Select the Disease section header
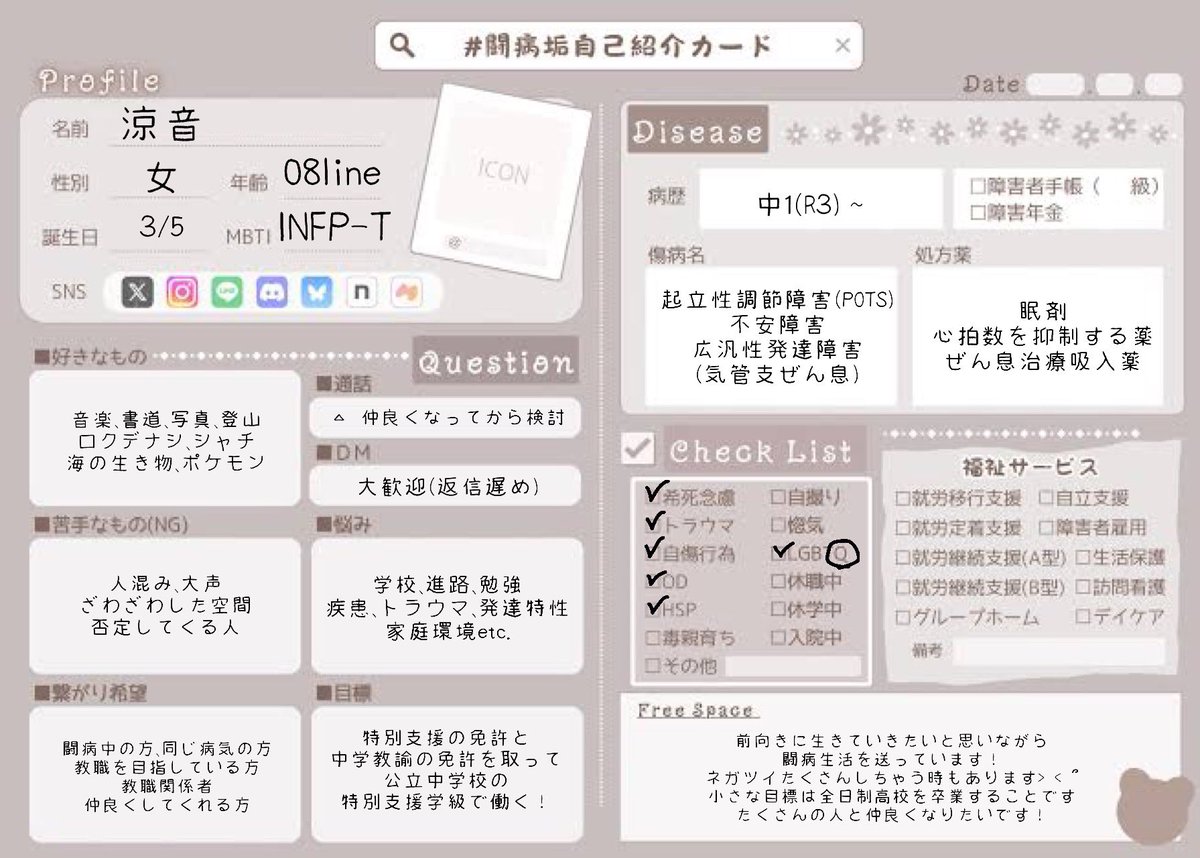The width and height of the screenshot is (1200, 858). tap(697, 130)
